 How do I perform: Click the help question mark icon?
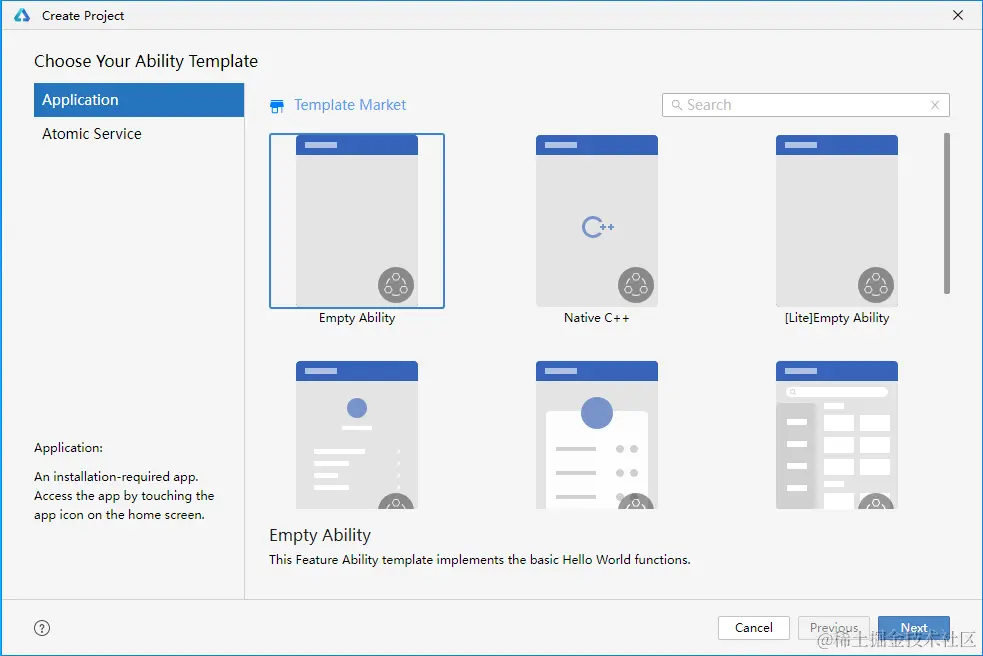(x=42, y=628)
